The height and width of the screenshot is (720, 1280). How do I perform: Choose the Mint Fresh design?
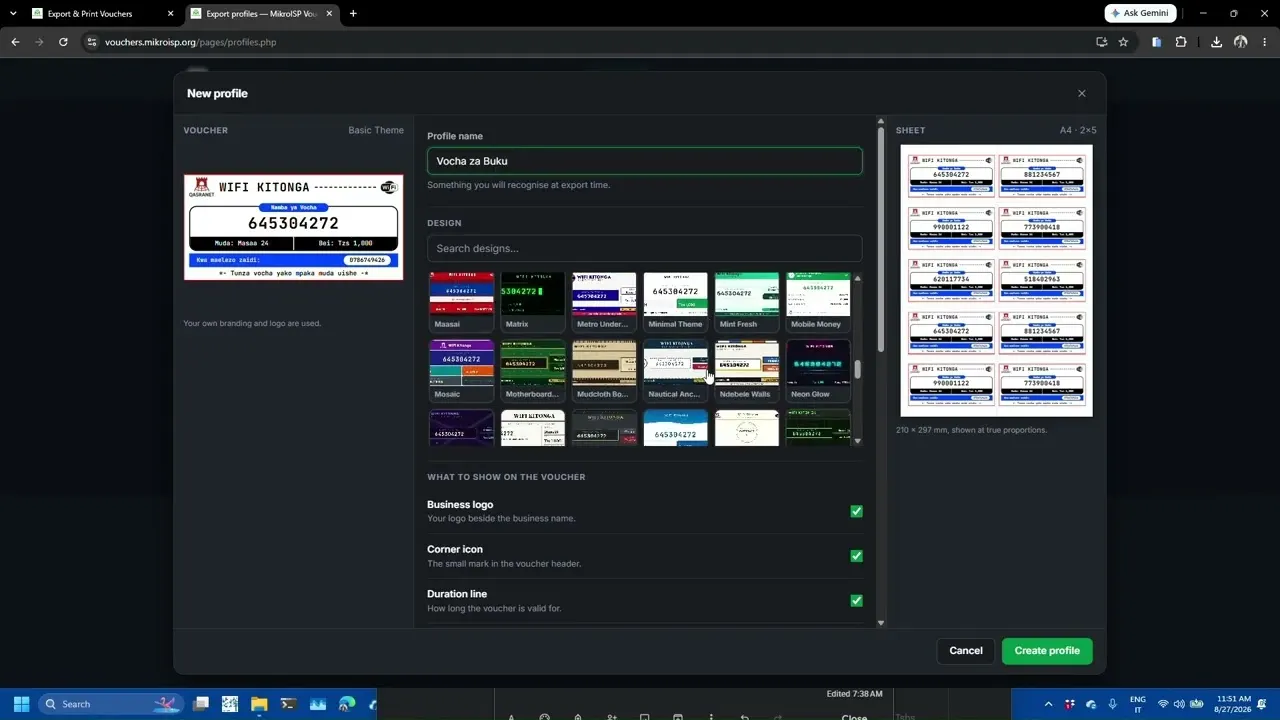click(747, 302)
